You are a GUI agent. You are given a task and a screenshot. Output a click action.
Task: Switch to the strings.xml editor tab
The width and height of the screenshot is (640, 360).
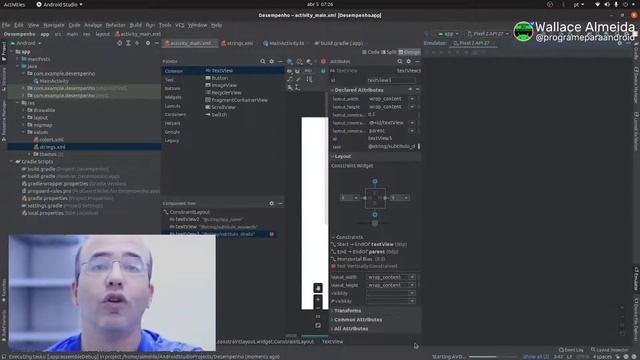coord(237,43)
